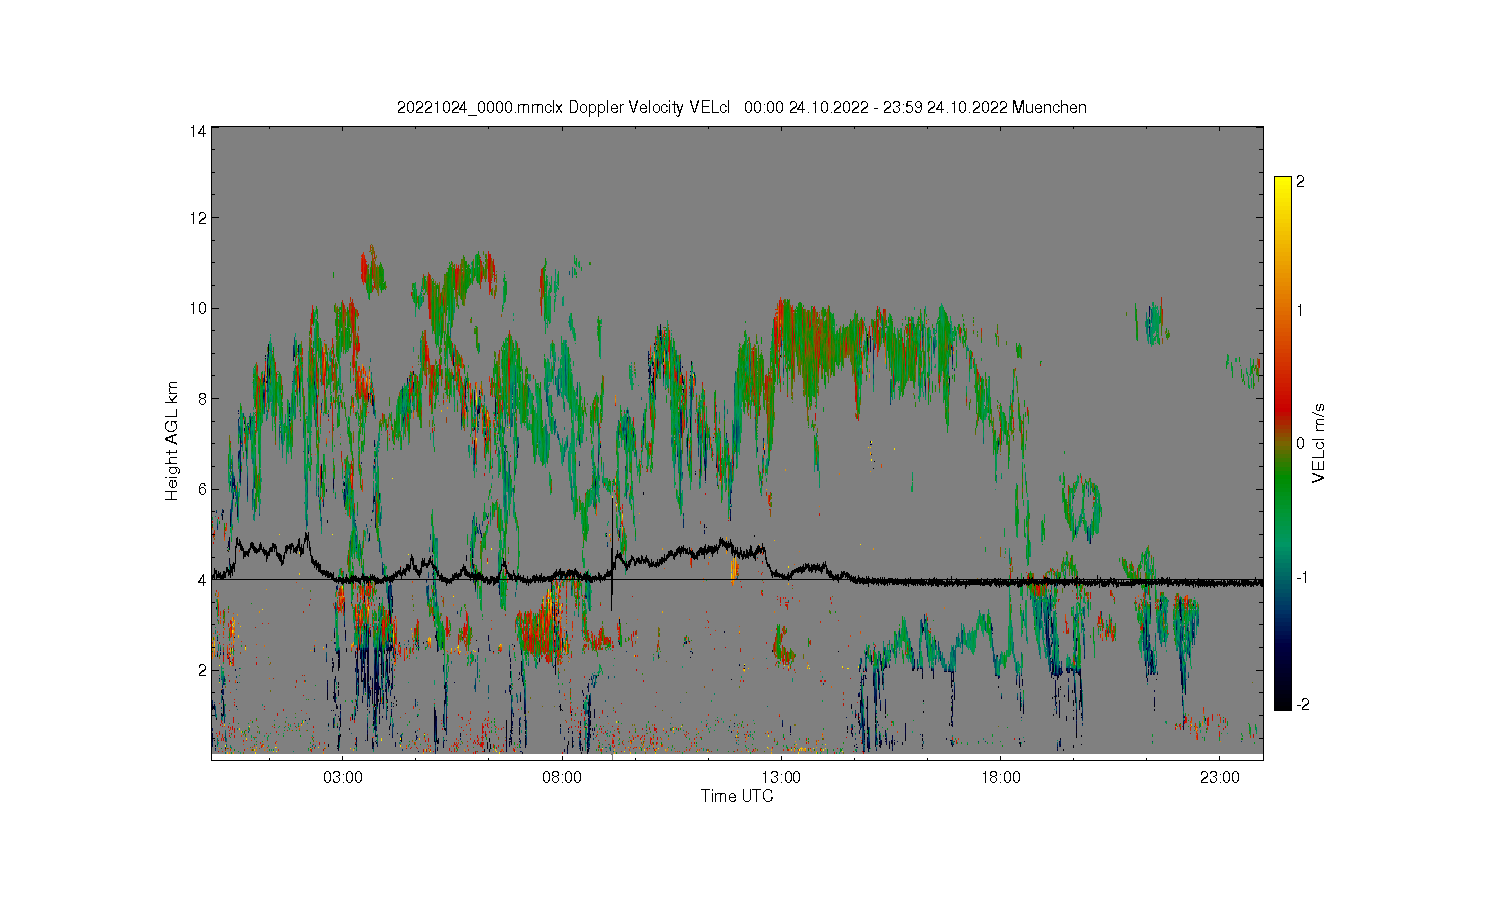
Task: Click the 23:00 tick label on the time axis
Action: point(1219,777)
